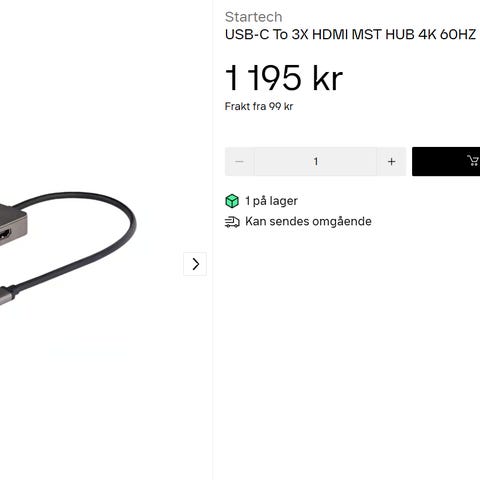
Task: Click the 1 195 kr price
Action: point(284,78)
